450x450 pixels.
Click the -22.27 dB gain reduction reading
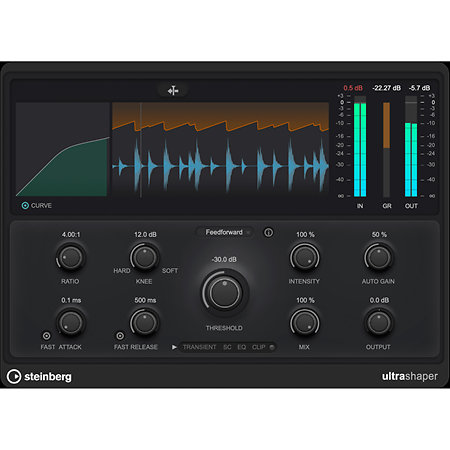(386, 88)
